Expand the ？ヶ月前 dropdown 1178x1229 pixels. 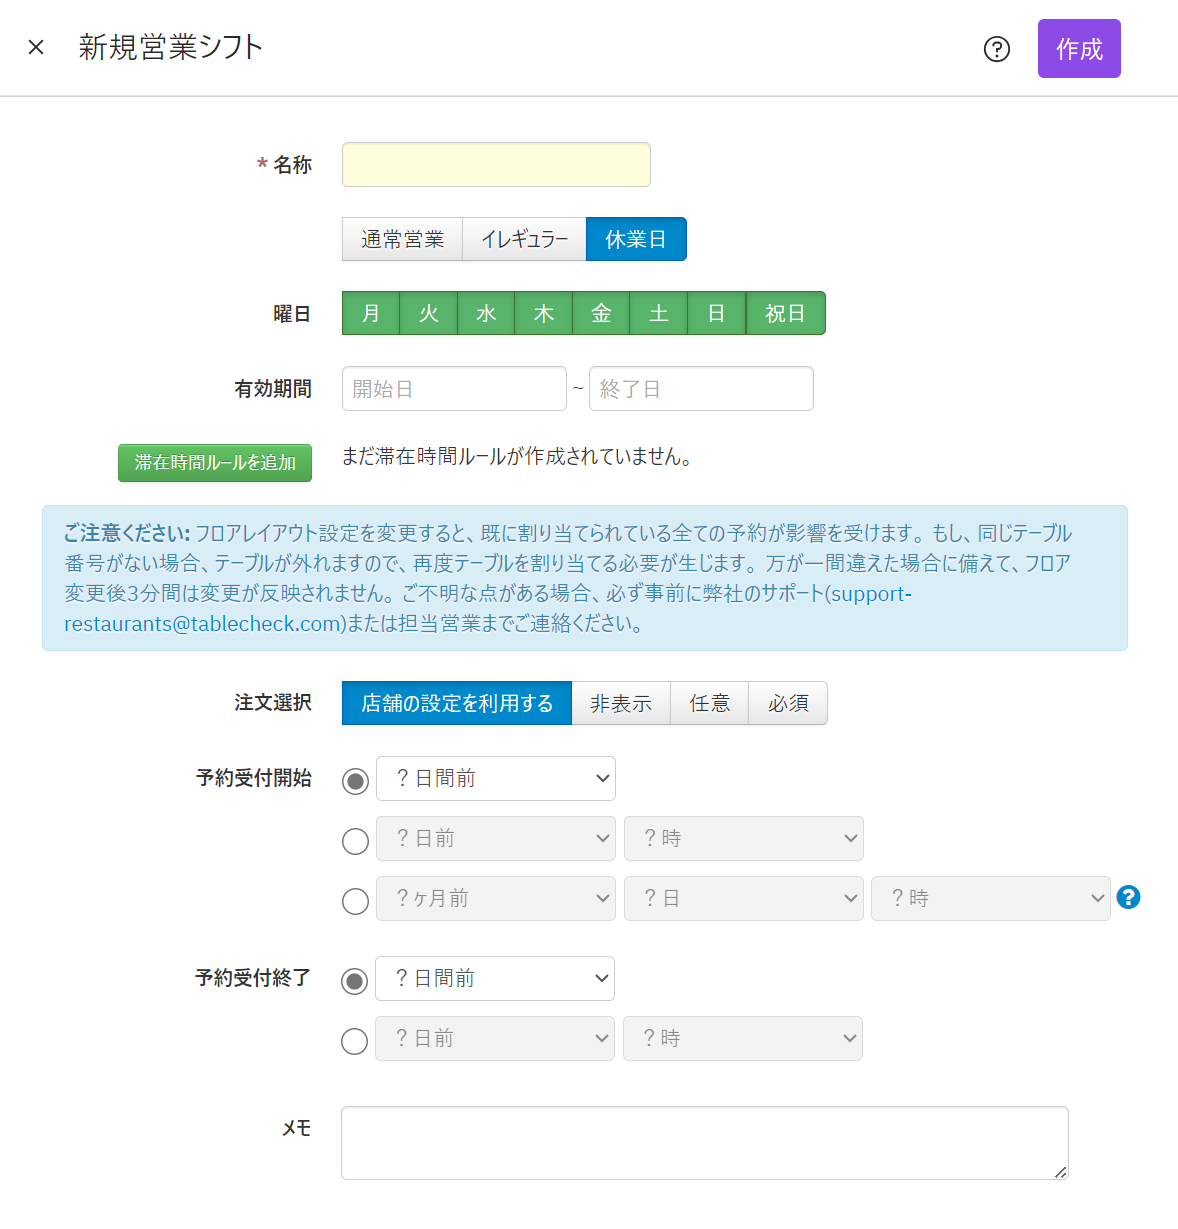pyautogui.click(x=495, y=899)
